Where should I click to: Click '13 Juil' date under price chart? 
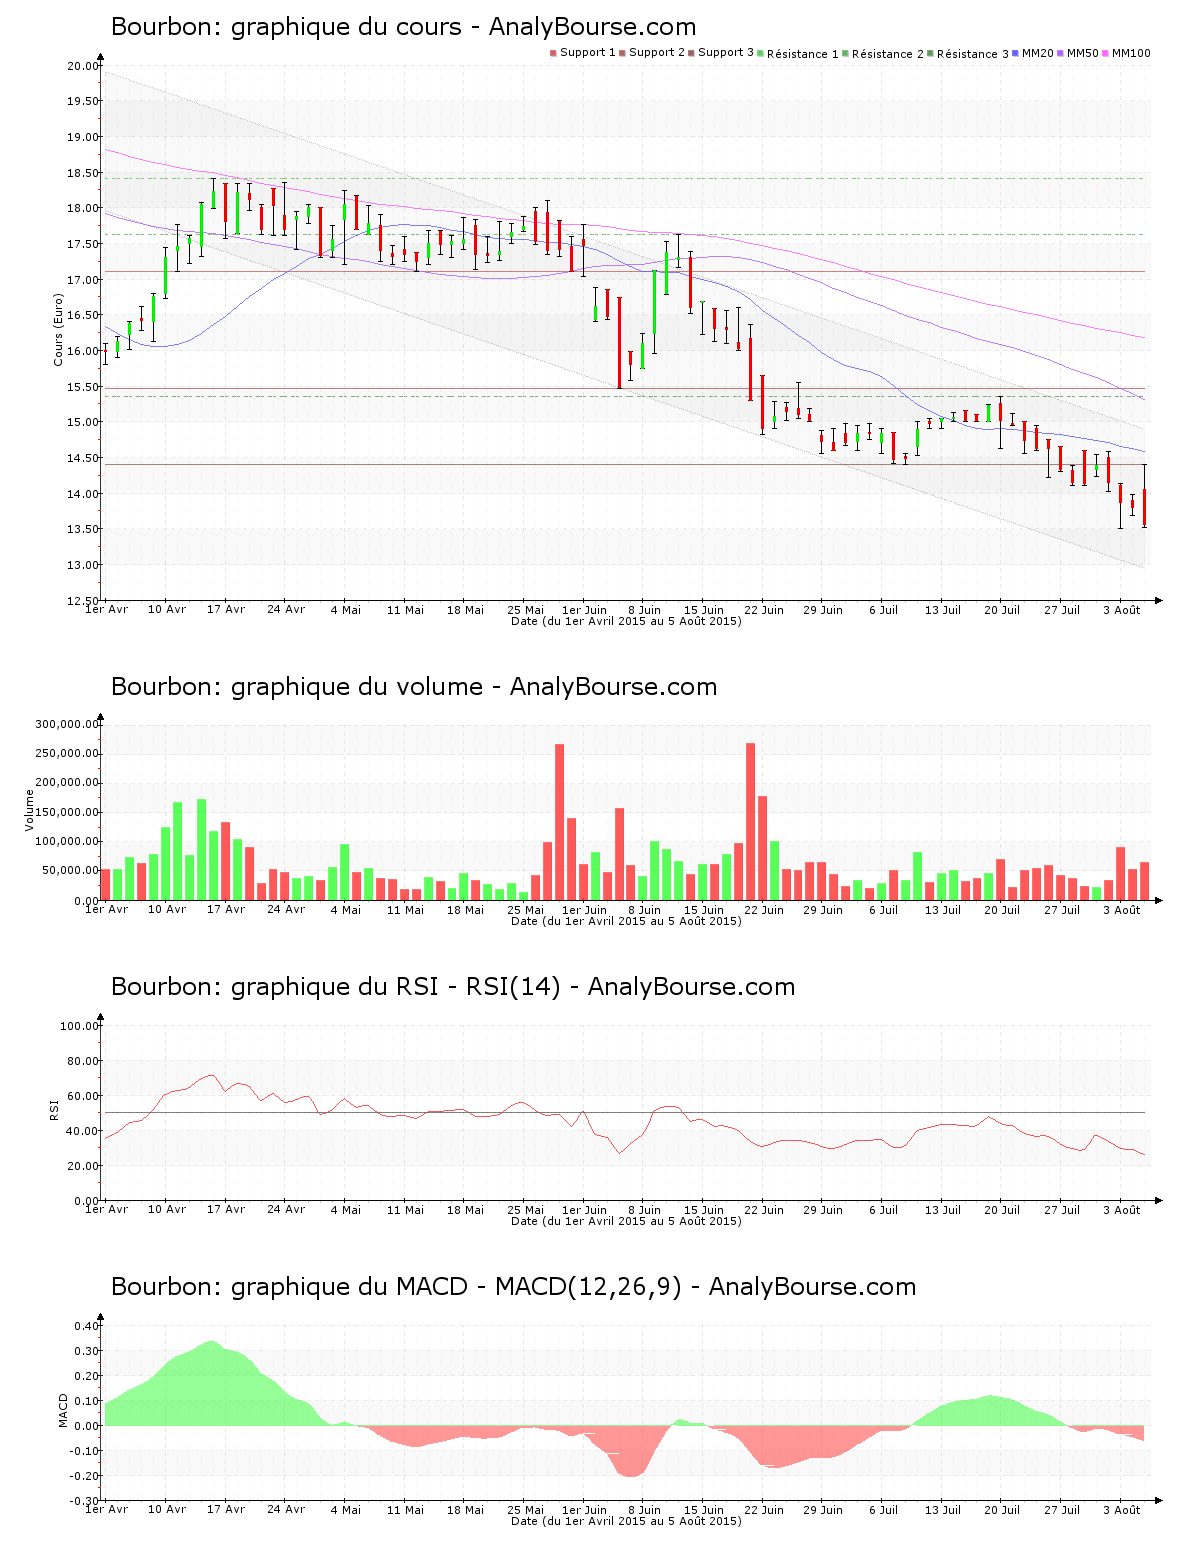[942, 610]
